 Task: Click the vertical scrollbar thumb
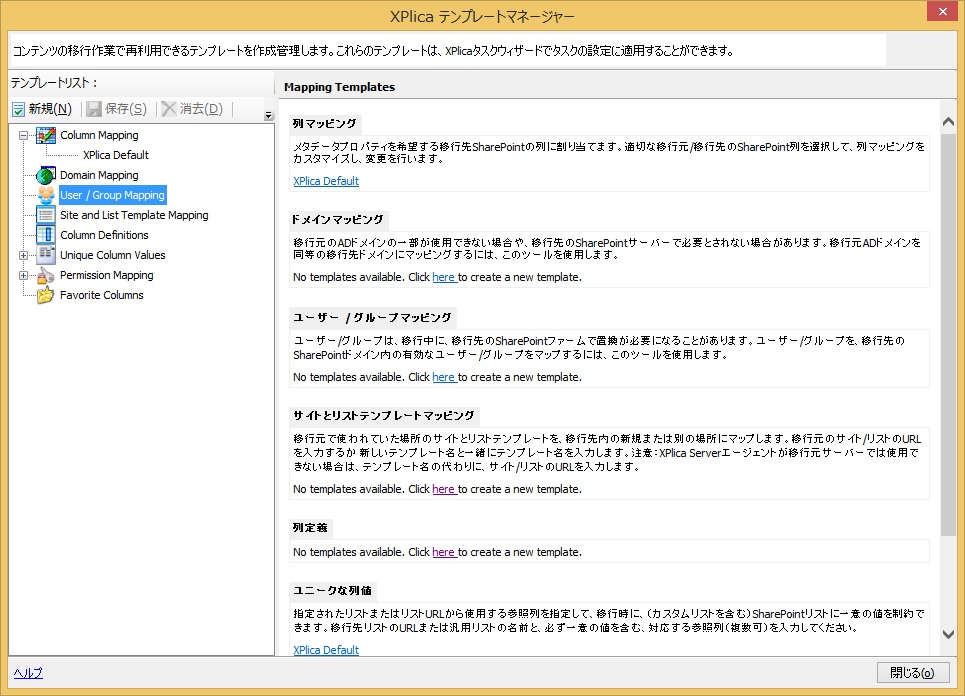(x=948, y=334)
